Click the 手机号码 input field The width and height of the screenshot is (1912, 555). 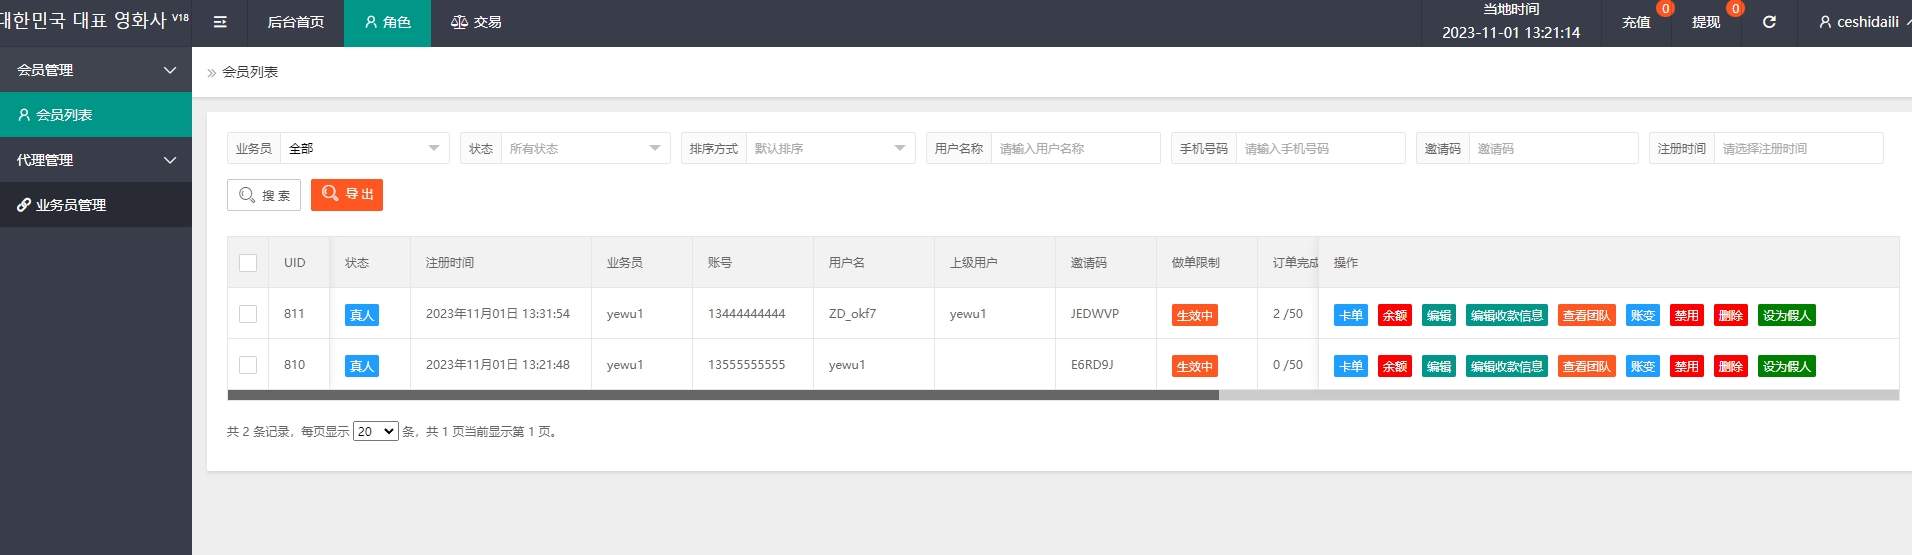click(1319, 149)
